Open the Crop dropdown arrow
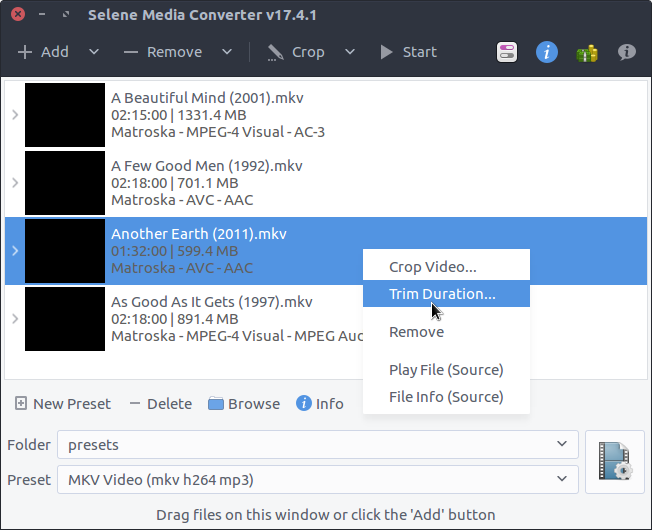The image size is (652, 530). (x=349, y=52)
